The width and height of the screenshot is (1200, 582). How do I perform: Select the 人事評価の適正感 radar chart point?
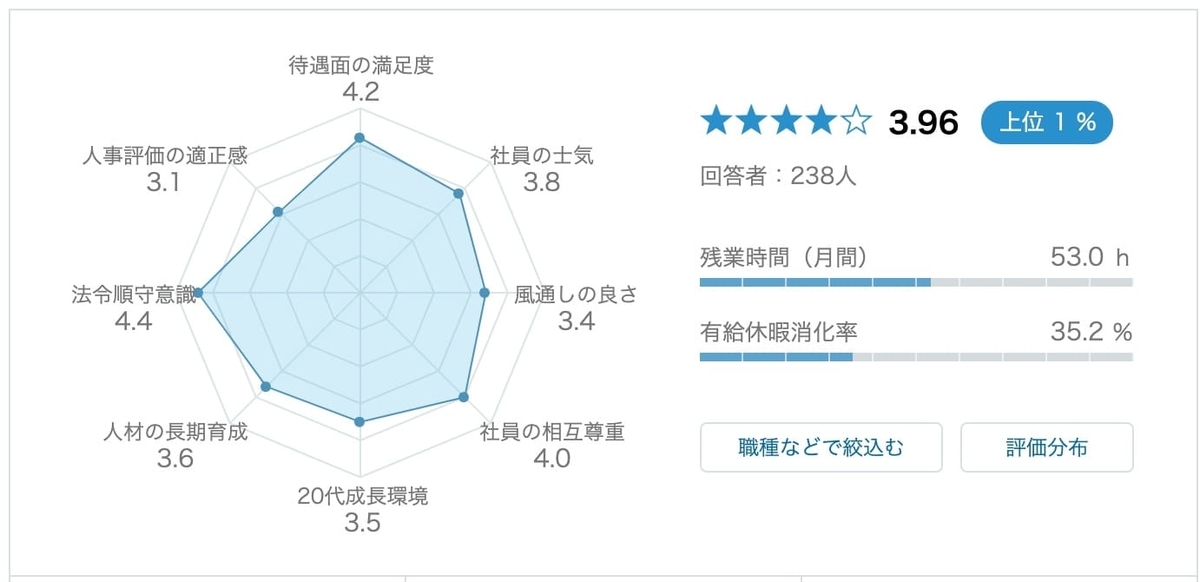[278, 211]
